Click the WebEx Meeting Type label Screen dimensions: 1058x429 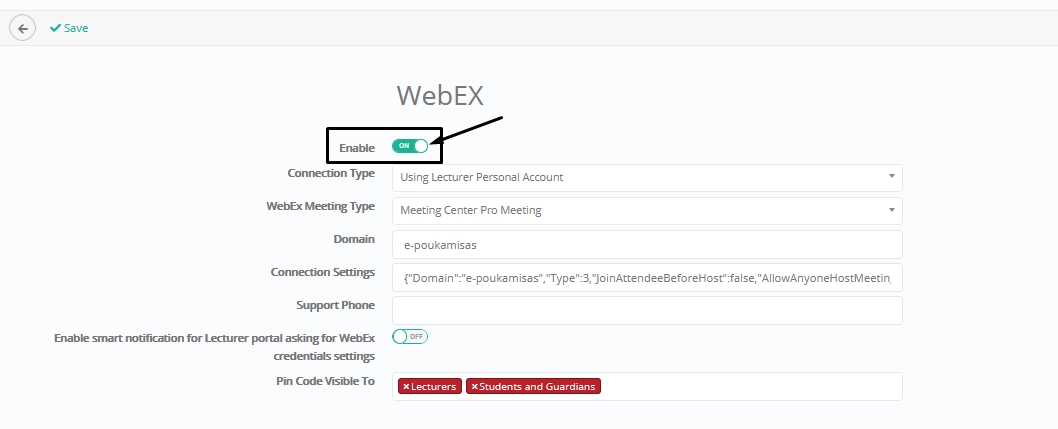tap(321, 206)
